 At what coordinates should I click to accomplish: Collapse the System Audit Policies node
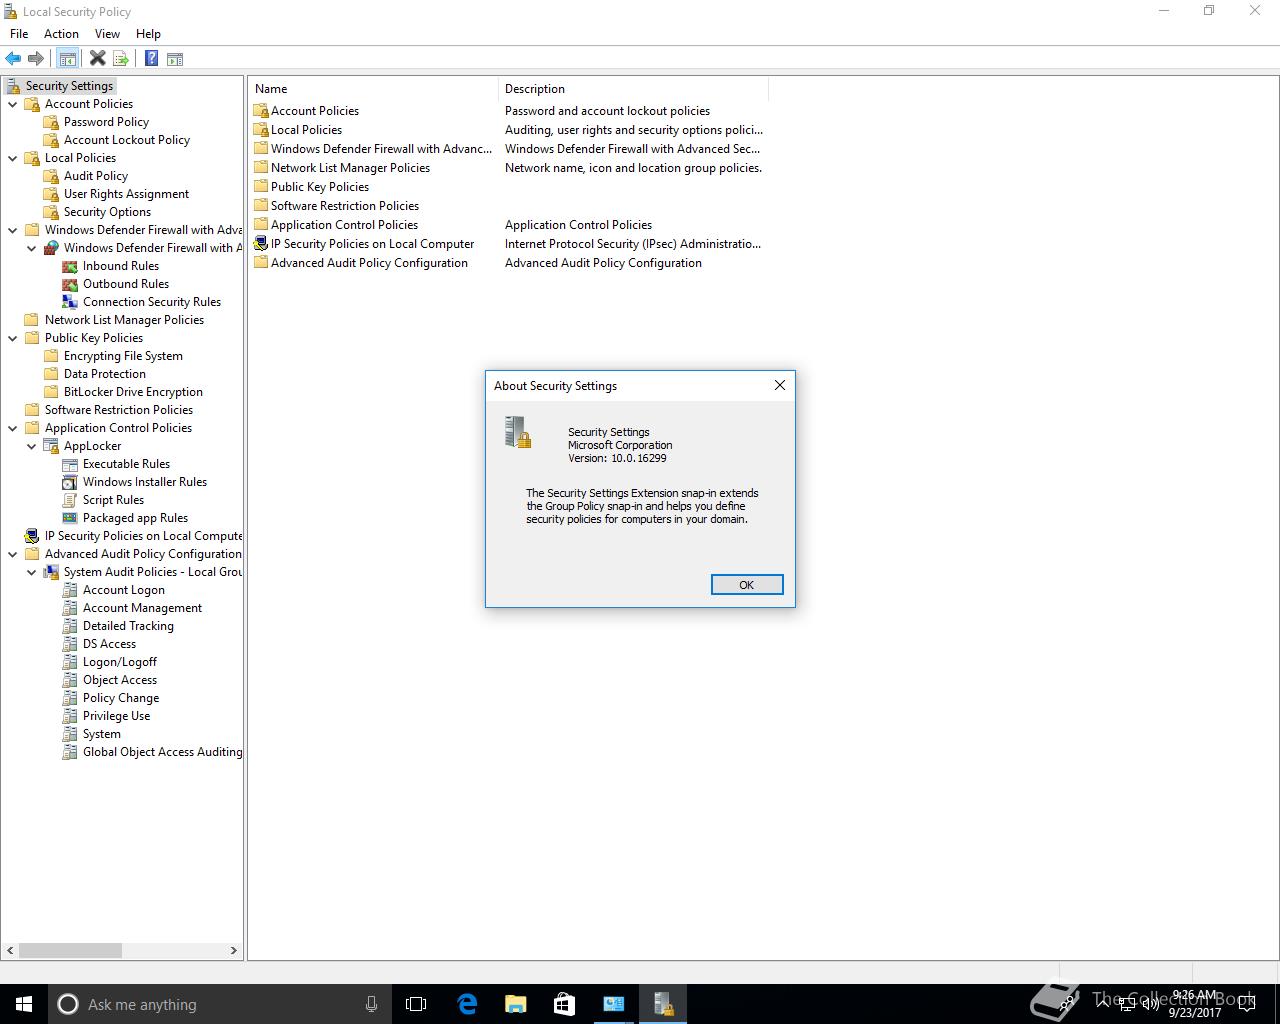point(31,572)
